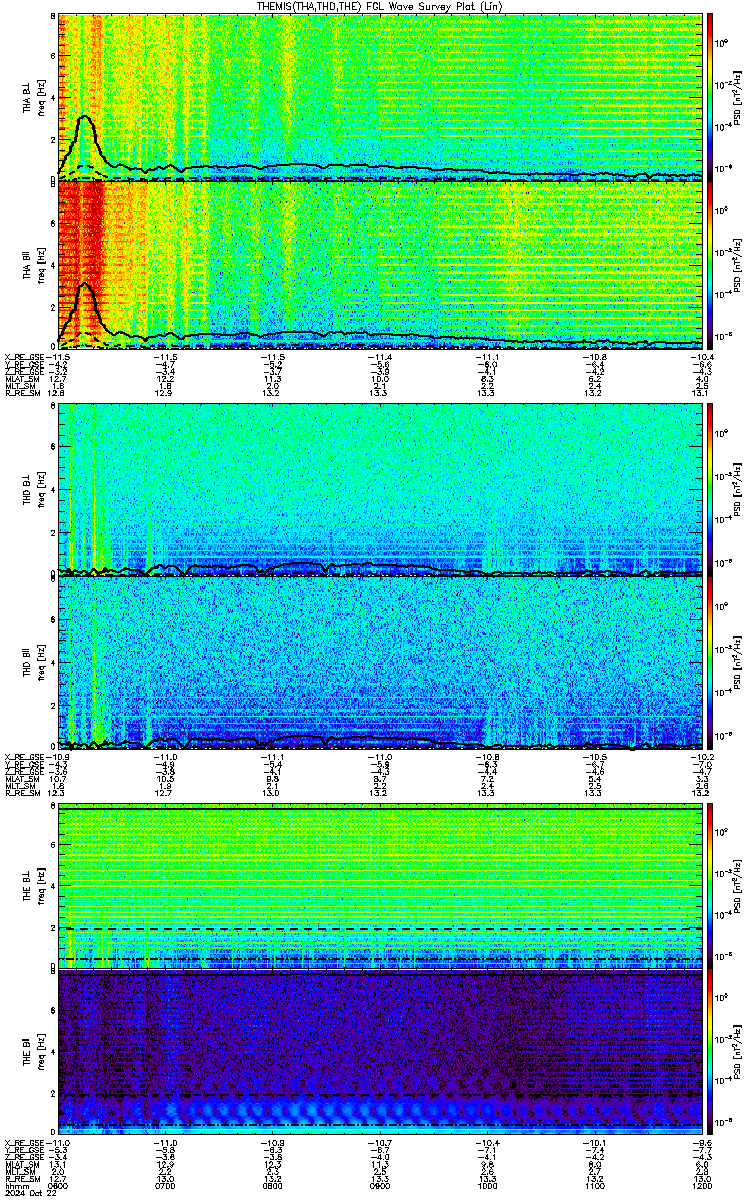Click the X_RE_GSE row label under THD panels

[x=26, y=755]
